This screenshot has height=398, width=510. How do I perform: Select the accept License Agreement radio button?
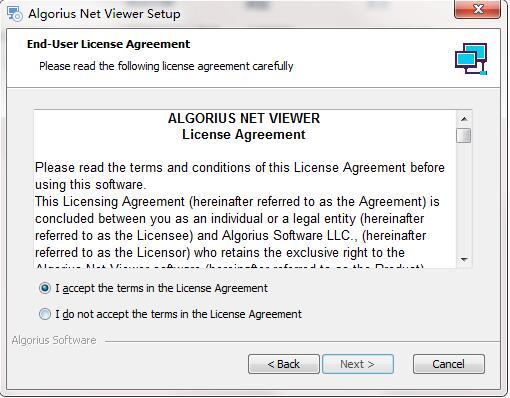pyautogui.click(x=45, y=288)
